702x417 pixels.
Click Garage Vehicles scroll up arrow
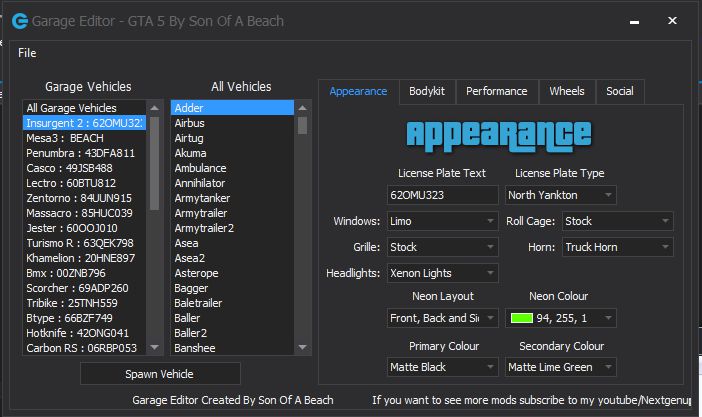tap(154, 108)
